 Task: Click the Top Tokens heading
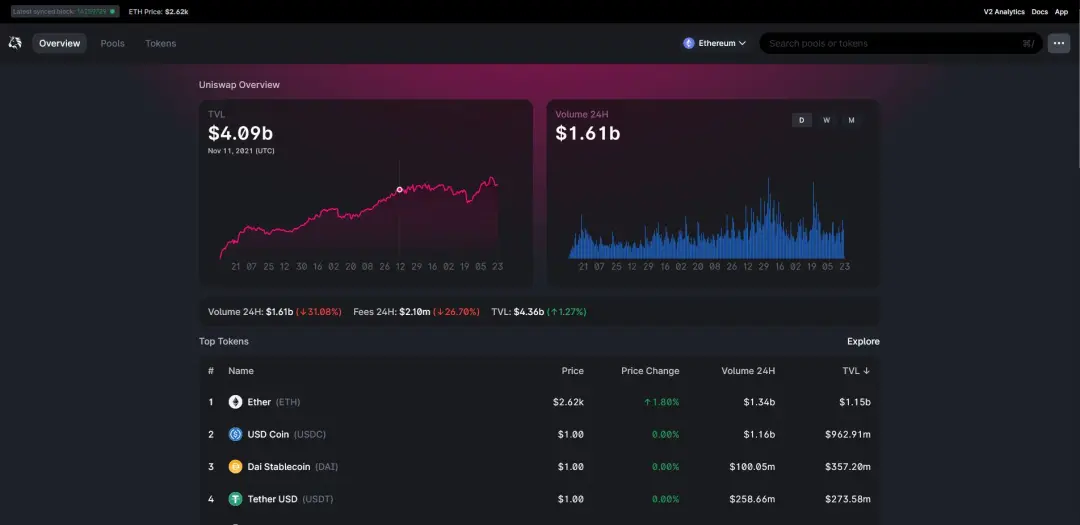224,342
